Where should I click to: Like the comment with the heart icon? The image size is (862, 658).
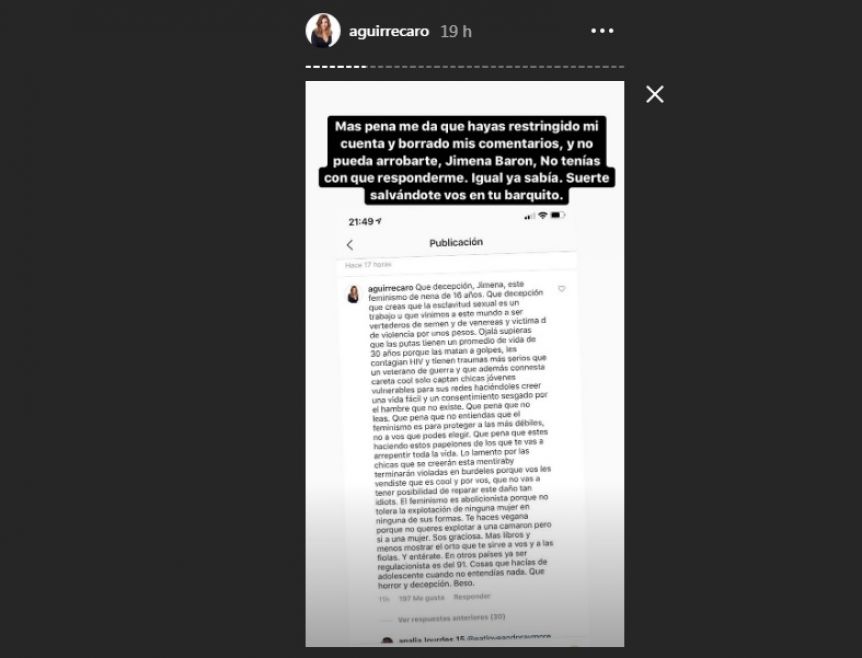click(561, 289)
